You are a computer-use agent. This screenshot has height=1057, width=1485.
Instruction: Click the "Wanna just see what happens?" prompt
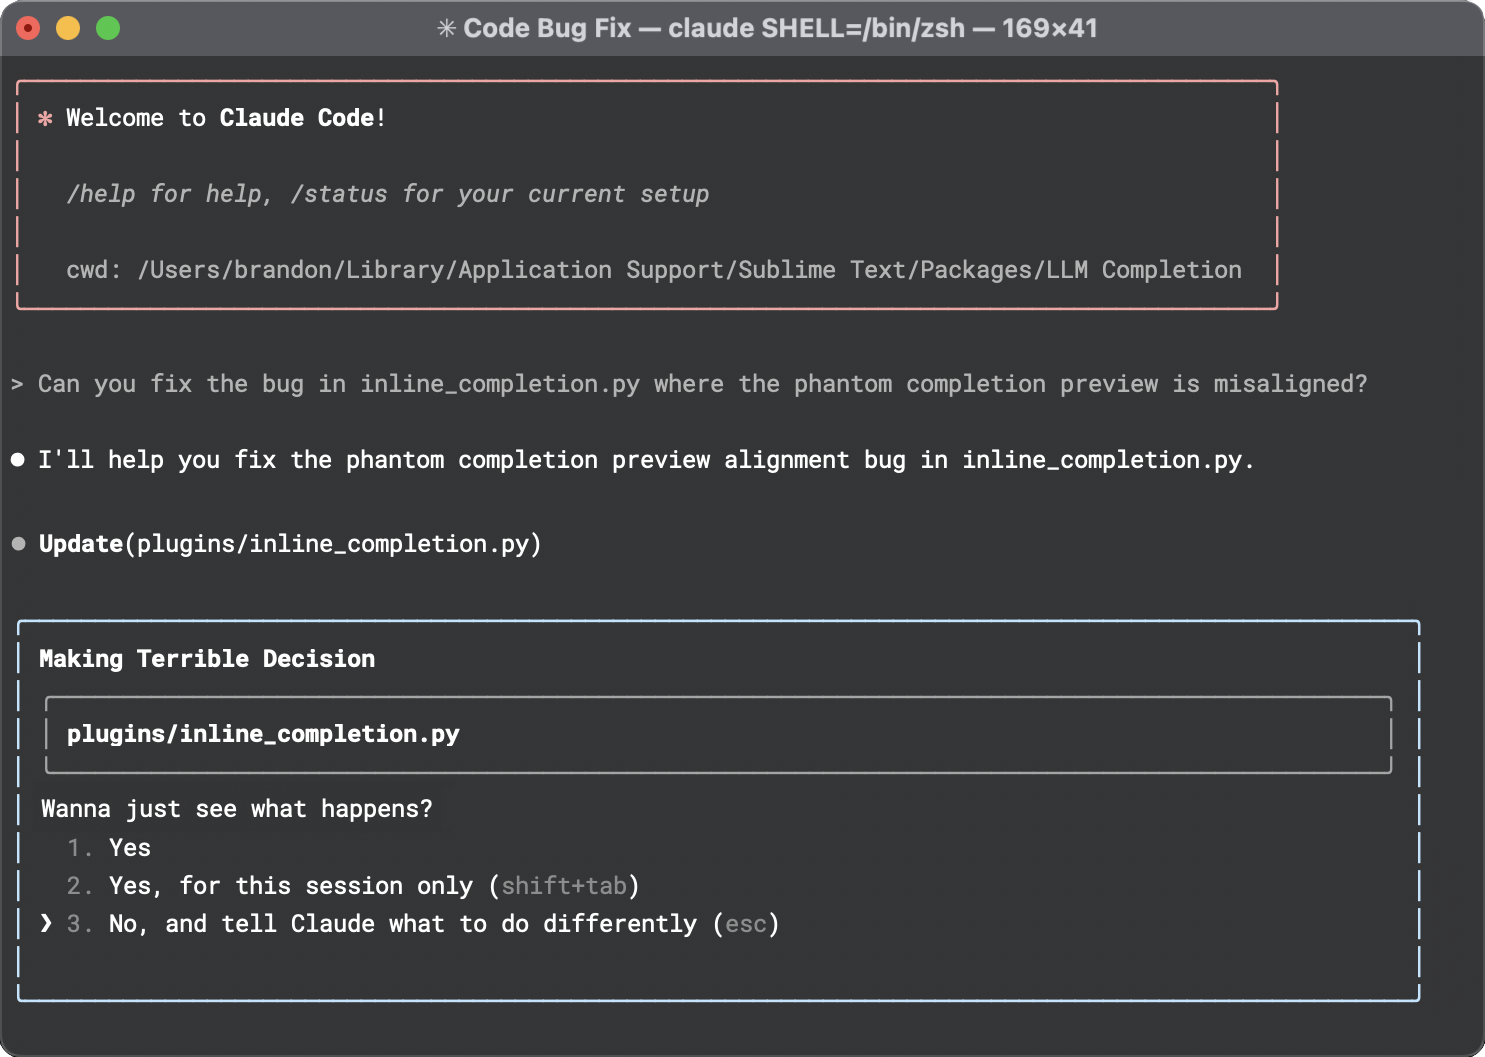[237, 809]
